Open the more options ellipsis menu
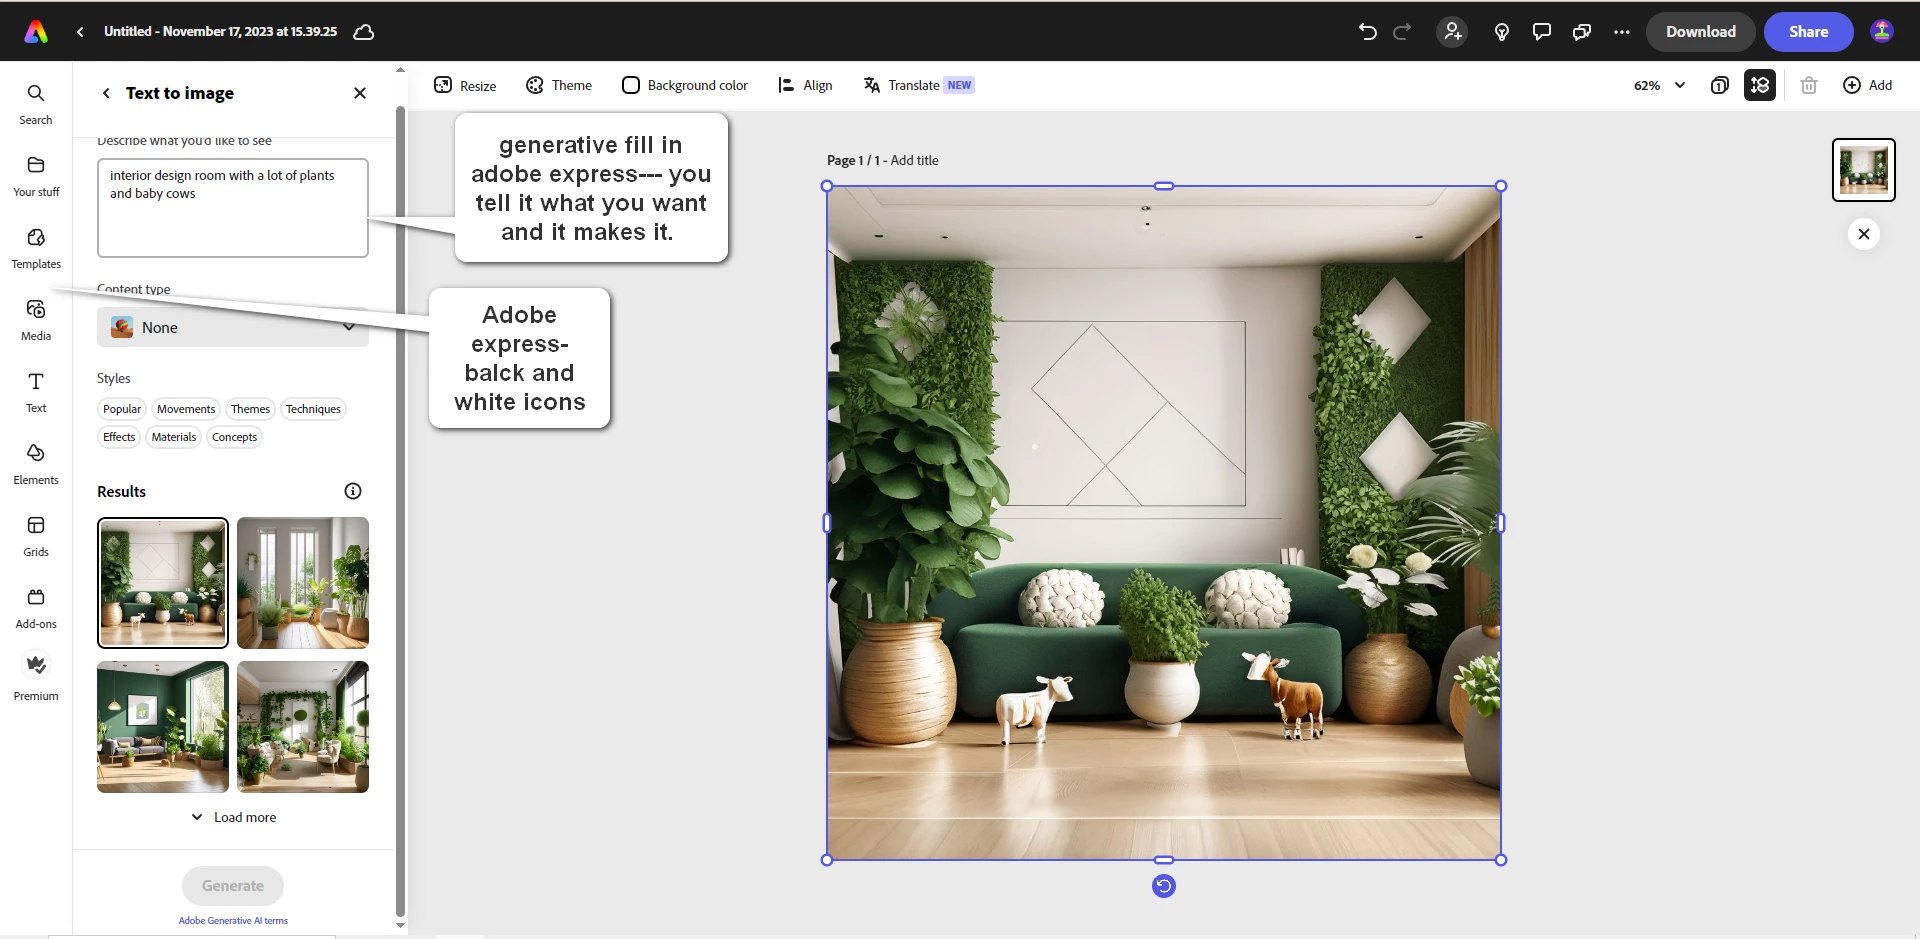The width and height of the screenshot is (1920, 939). coord(1621,32)
